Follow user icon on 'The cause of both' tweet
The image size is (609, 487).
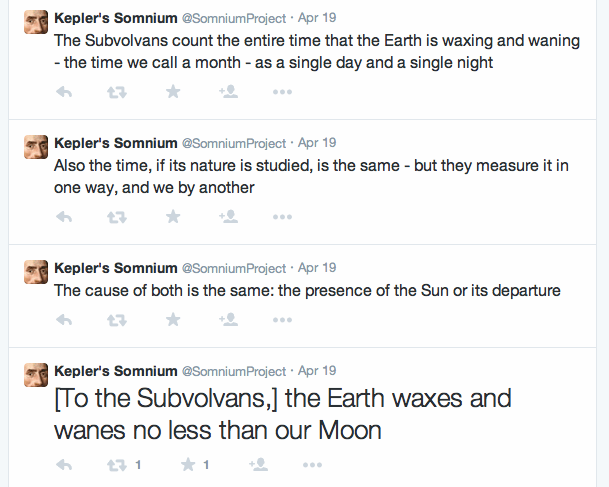(x=228, y=320)
